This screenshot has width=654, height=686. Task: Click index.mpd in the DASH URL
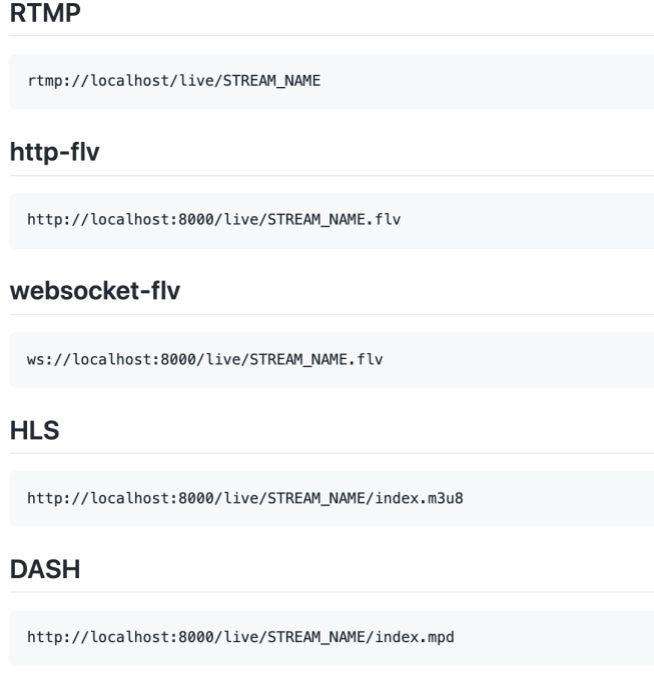click(x=415, y=637)
